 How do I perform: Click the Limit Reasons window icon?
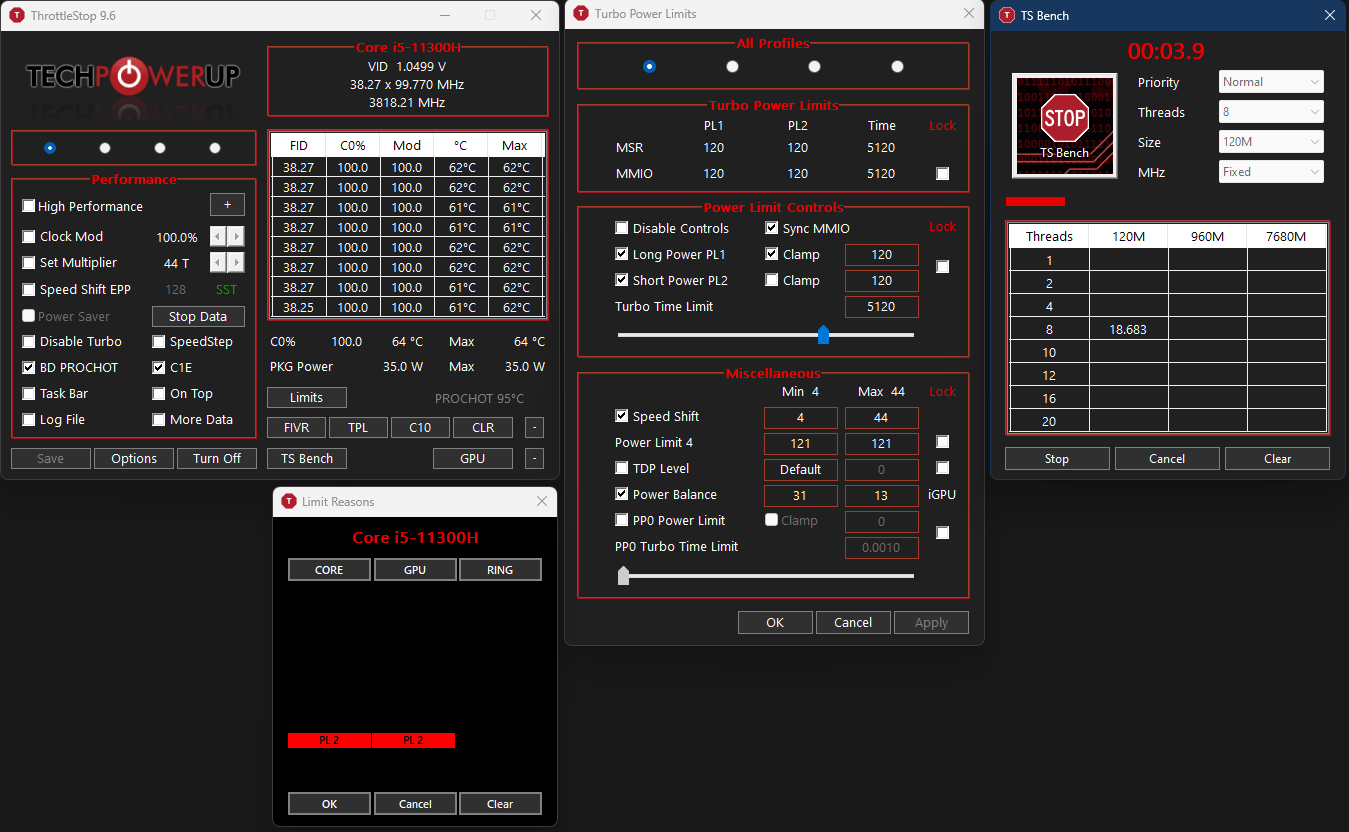click(x=290, y=501)
